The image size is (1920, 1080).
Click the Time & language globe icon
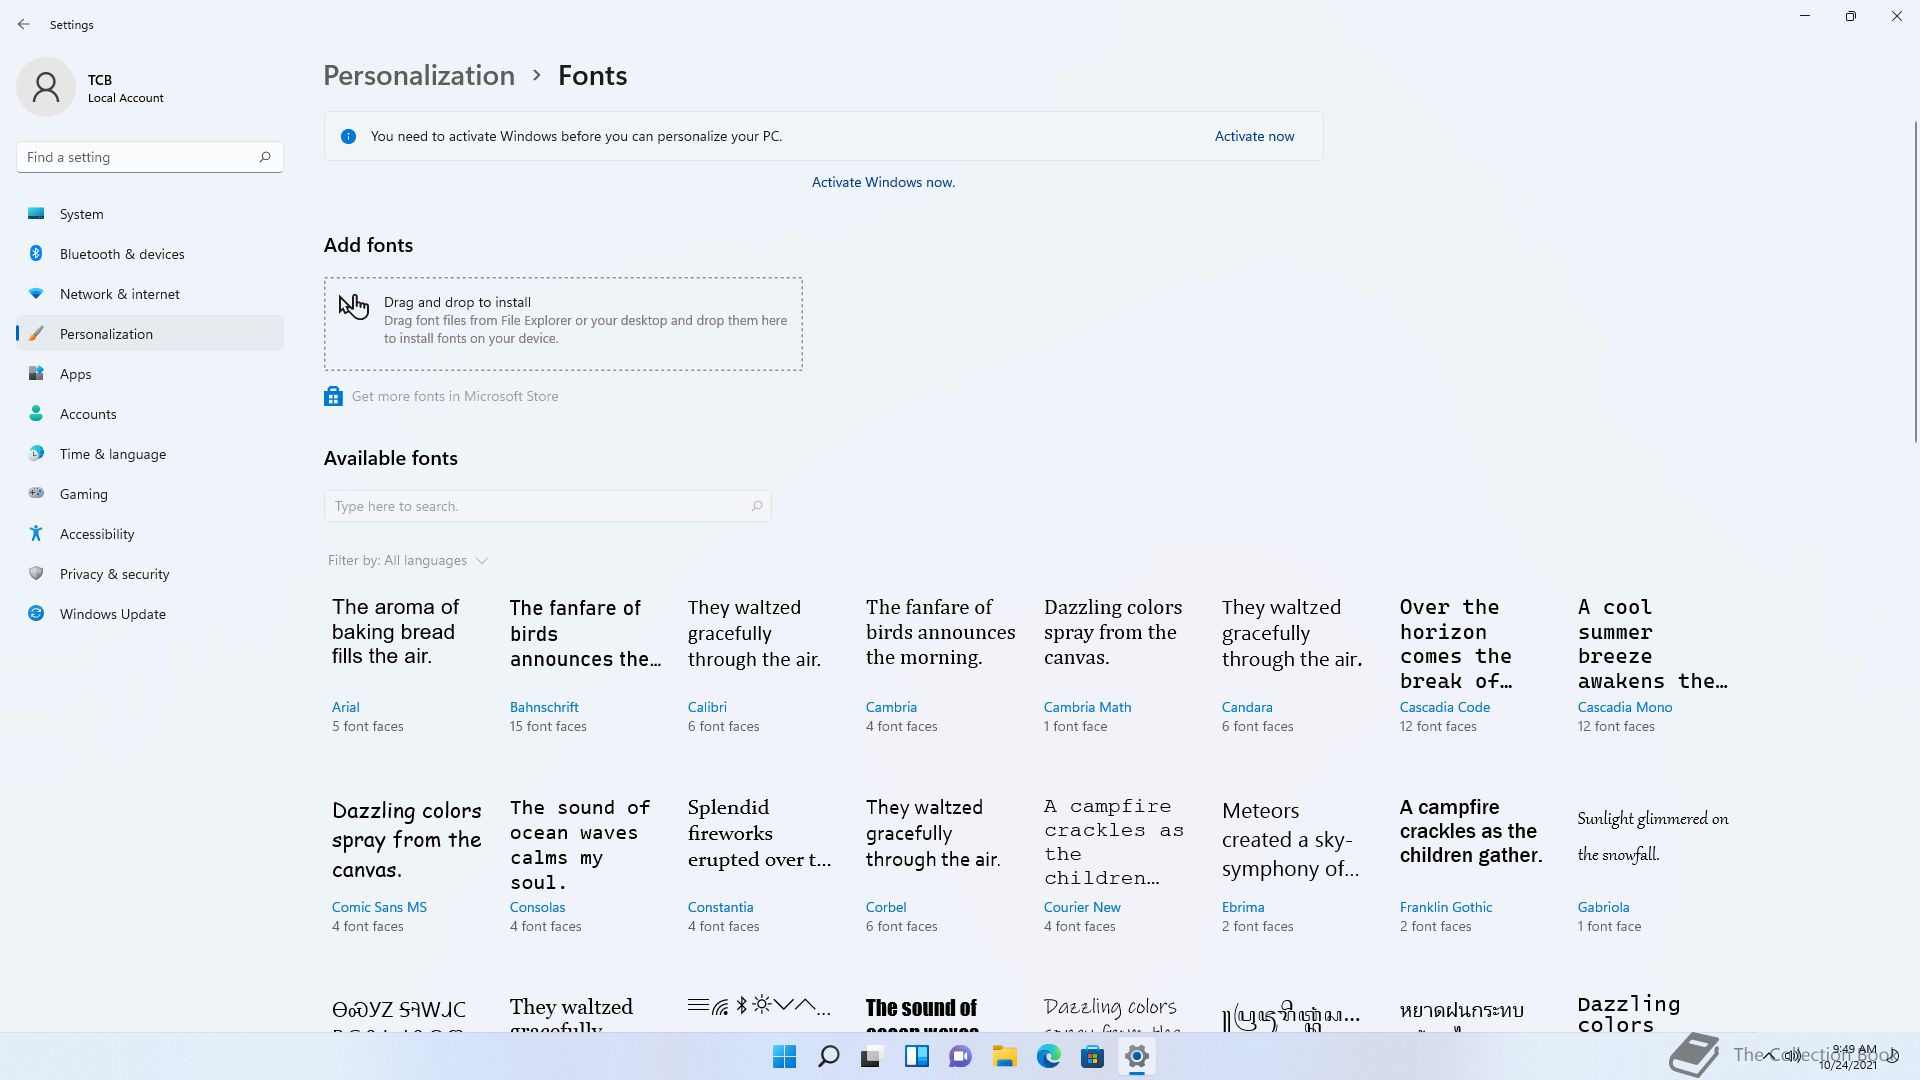coord(36,453)
